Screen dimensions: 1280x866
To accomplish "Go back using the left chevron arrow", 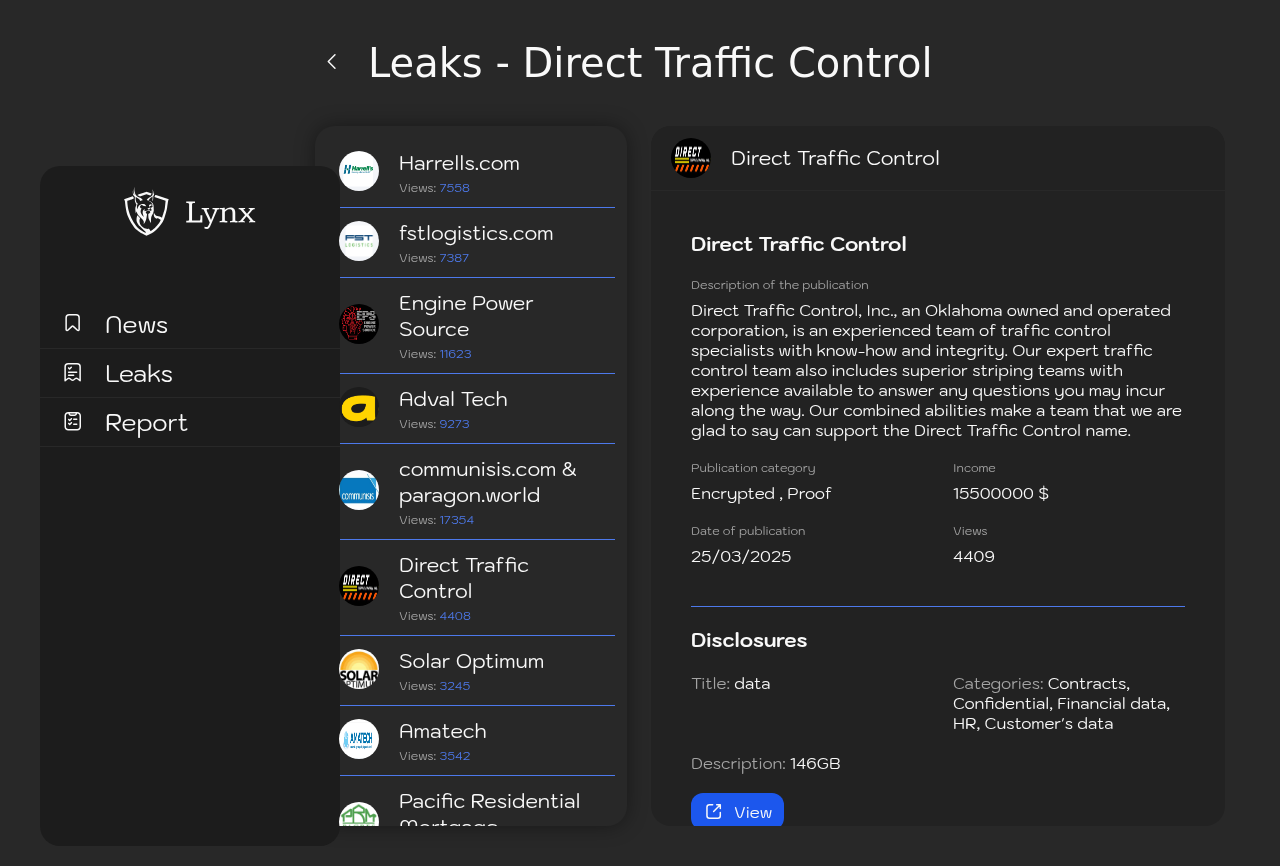I will (x=332, y=62).
